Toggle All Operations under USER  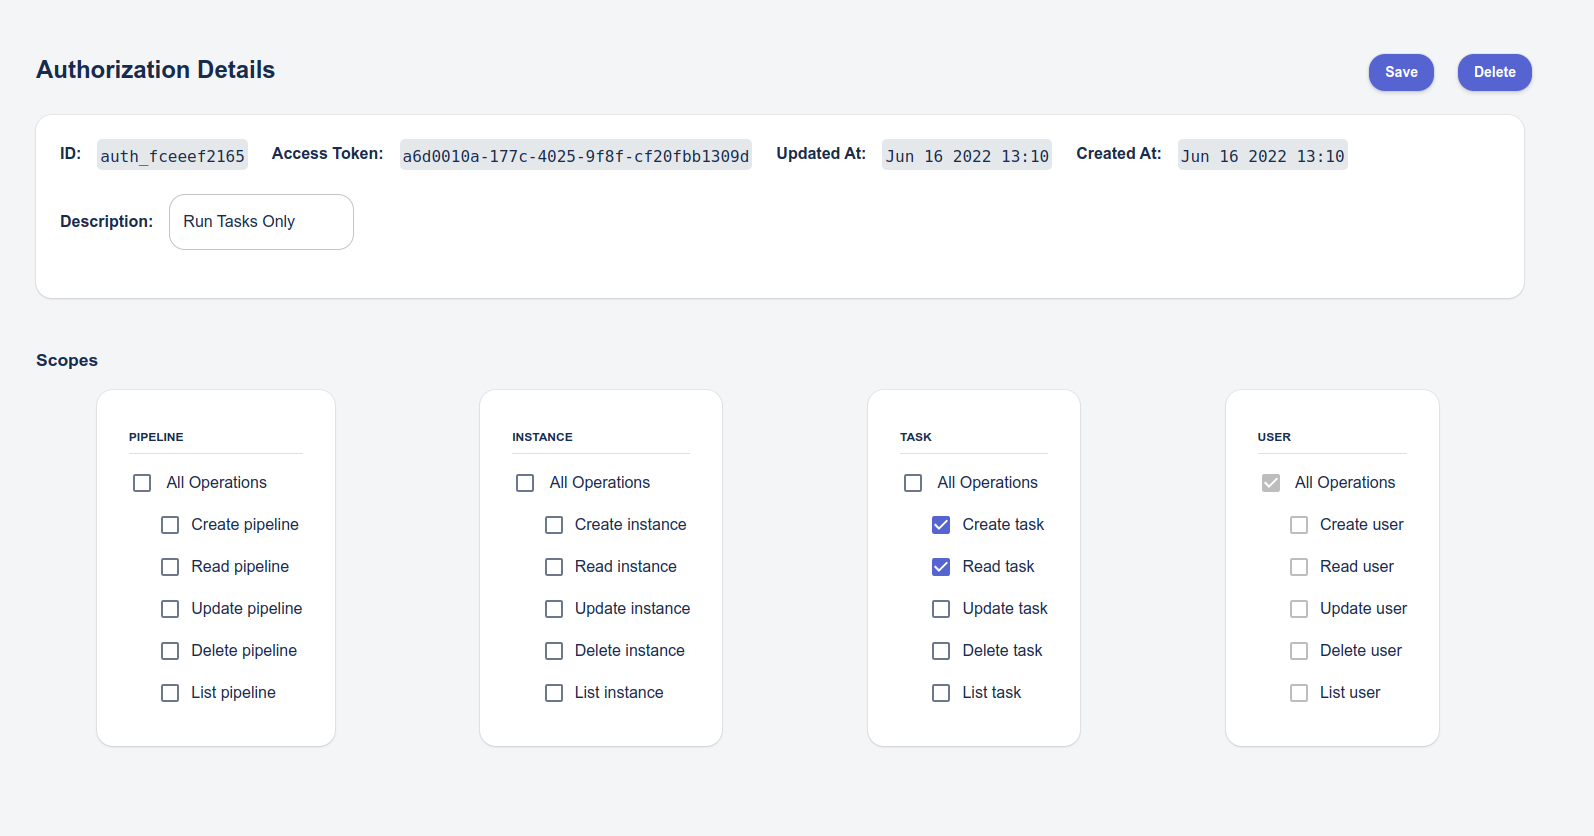[x=1271, y=483]
